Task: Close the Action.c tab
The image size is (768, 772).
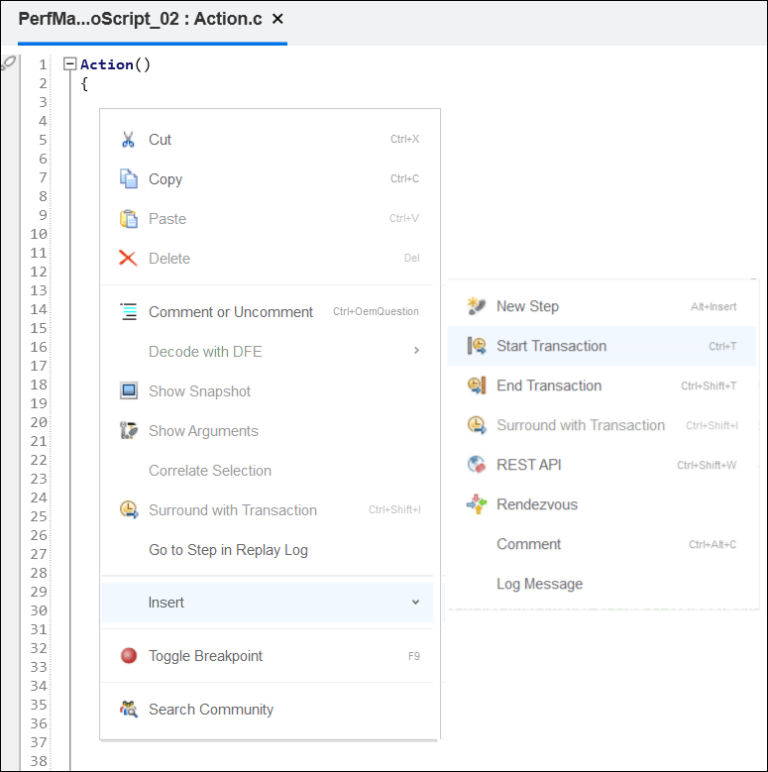Action: point(278,19)
